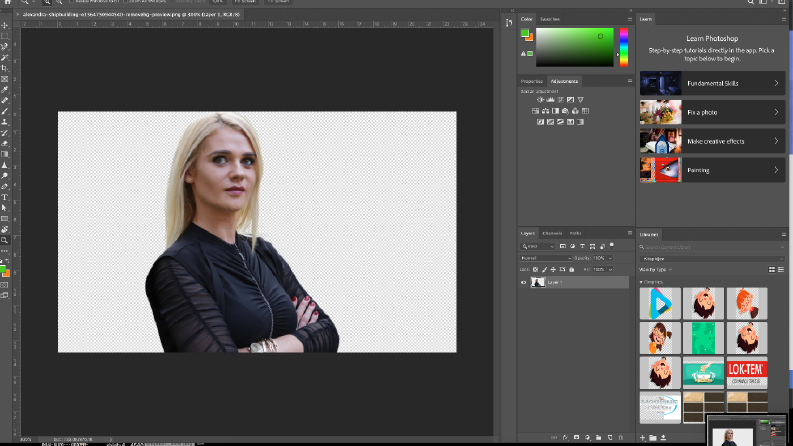The height and width of the screenshot is (446, 793).
Task: Hide Layer 1 with eye icon
Action: coord(523,283)
